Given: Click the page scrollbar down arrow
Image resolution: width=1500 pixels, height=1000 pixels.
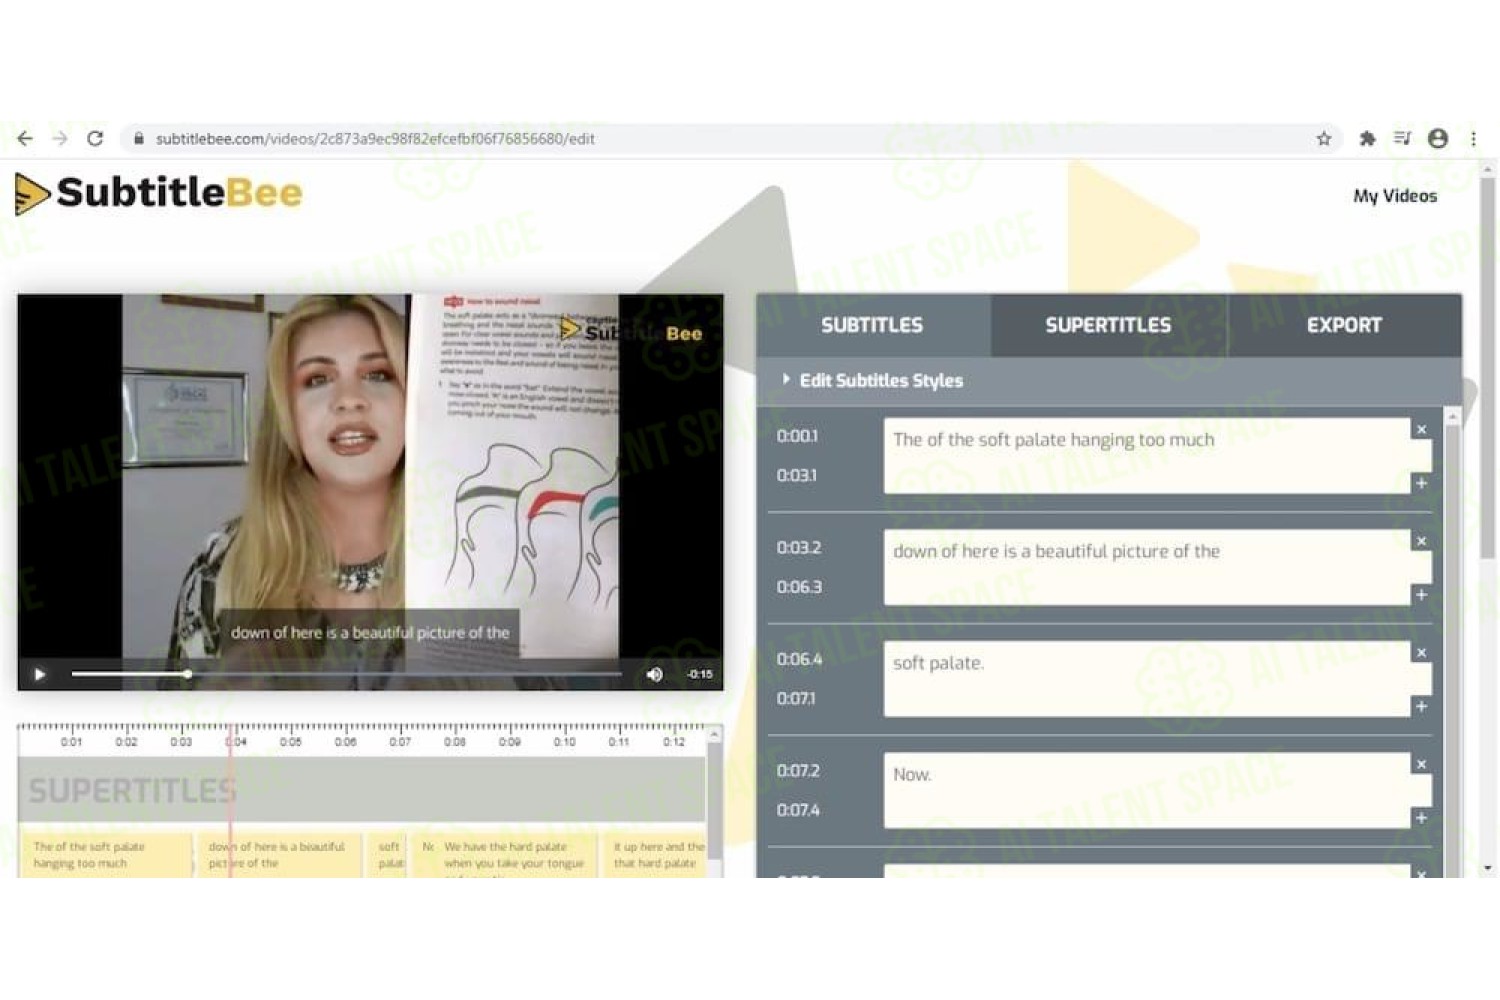Looking at the screenshot, I should click(x=1489, y=869).
